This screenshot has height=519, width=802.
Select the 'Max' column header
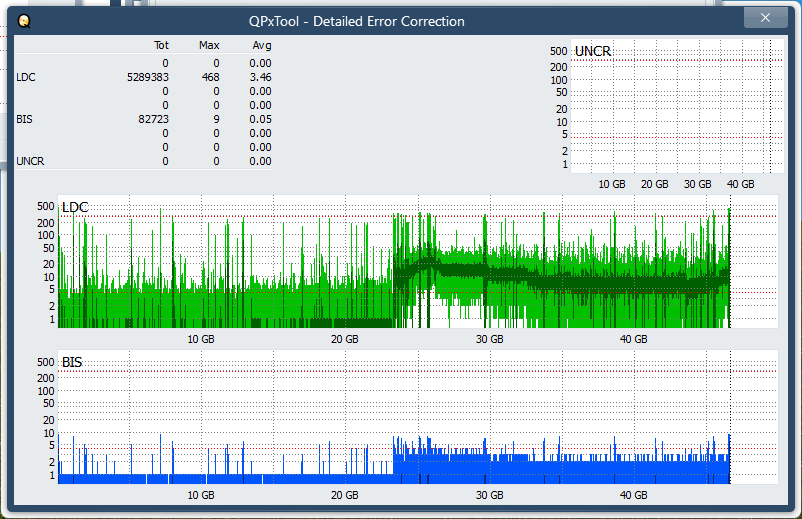pyautogui.click(x=209, y=46)
